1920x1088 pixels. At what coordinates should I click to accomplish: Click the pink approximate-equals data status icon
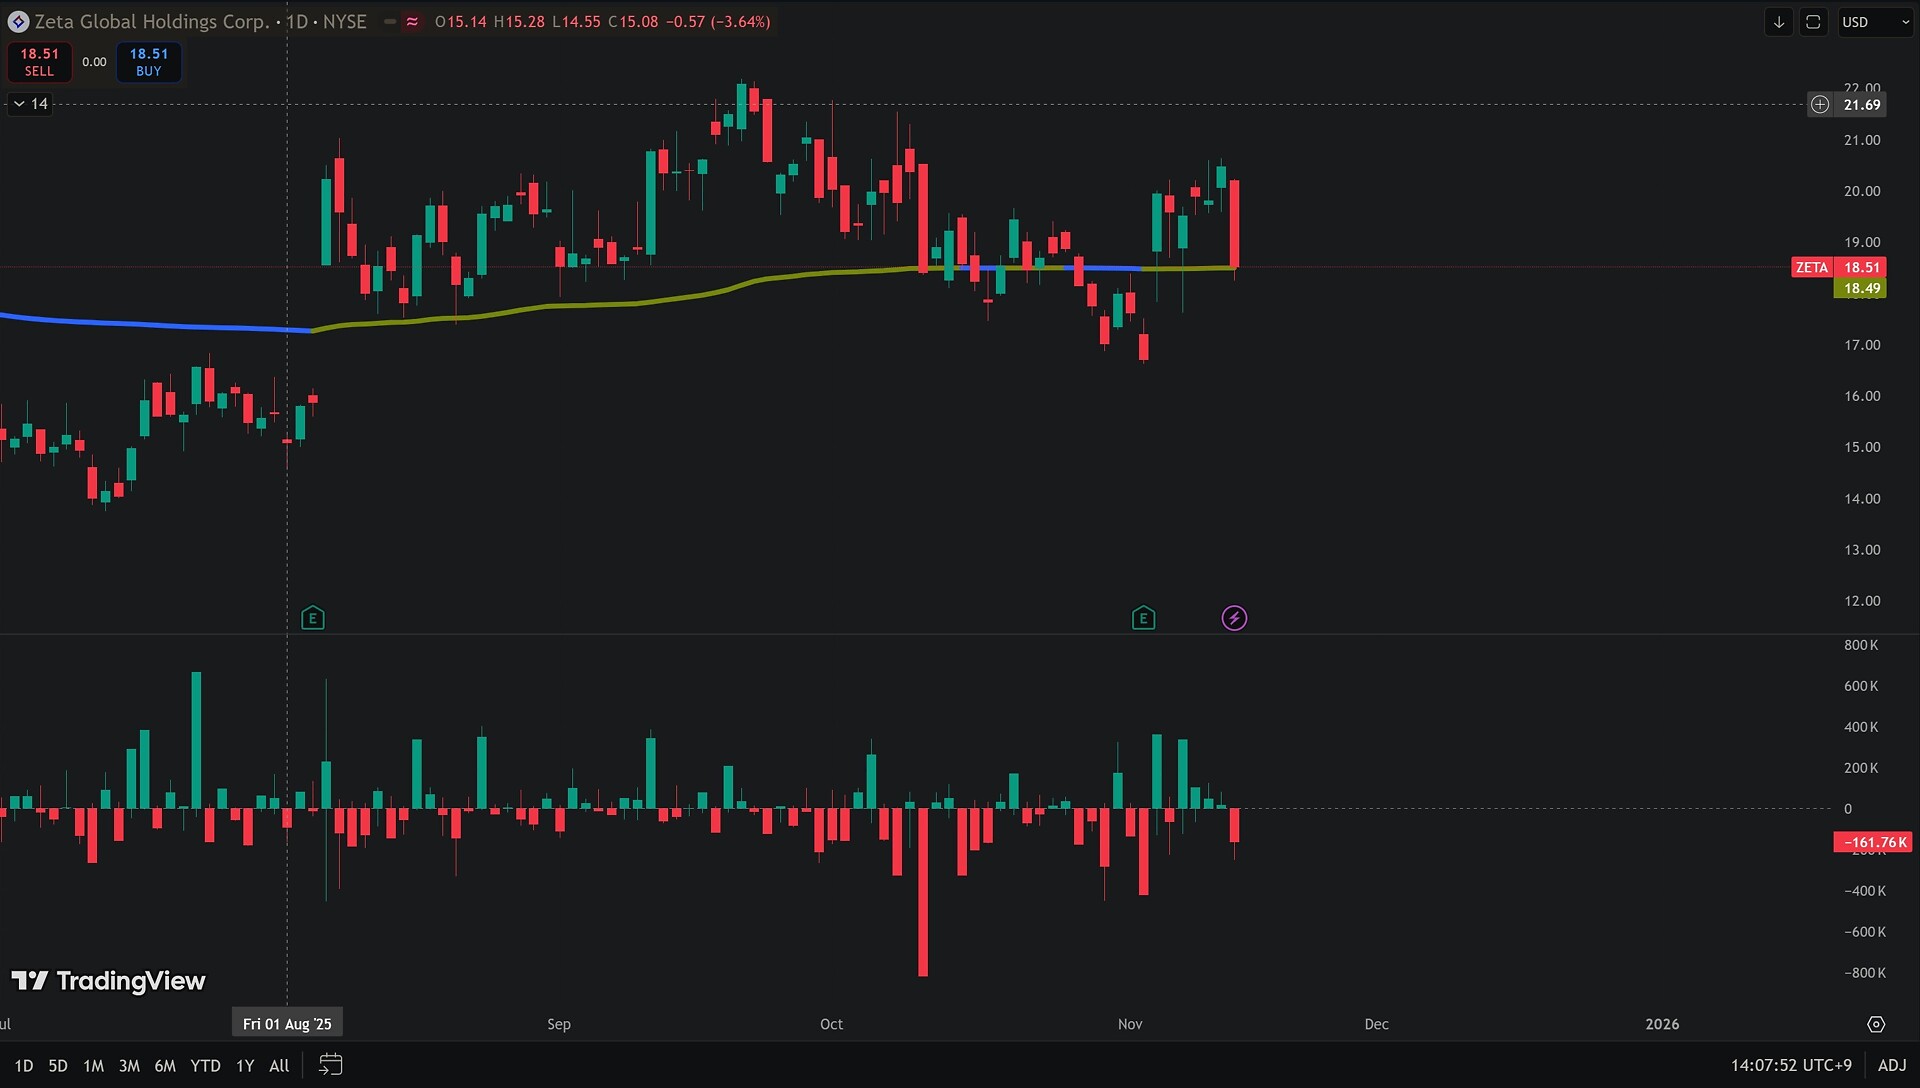pyautogui.click(x=412, y=21)
